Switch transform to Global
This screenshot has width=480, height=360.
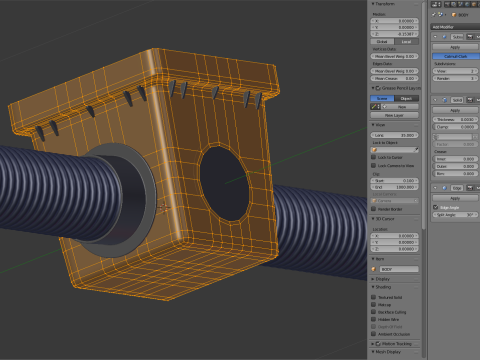pos(382,42)
